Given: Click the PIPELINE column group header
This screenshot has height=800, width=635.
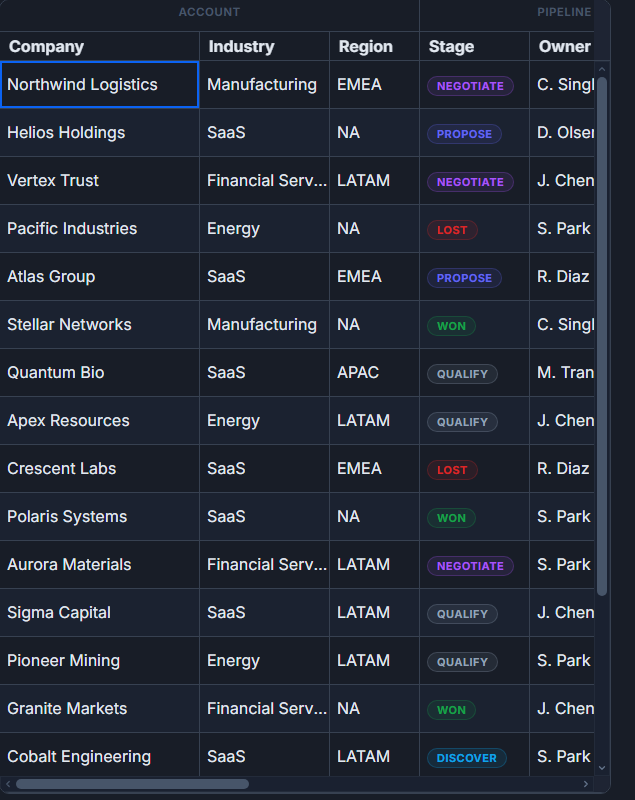Looking at the screenshot, I should (x=564, y=12).
